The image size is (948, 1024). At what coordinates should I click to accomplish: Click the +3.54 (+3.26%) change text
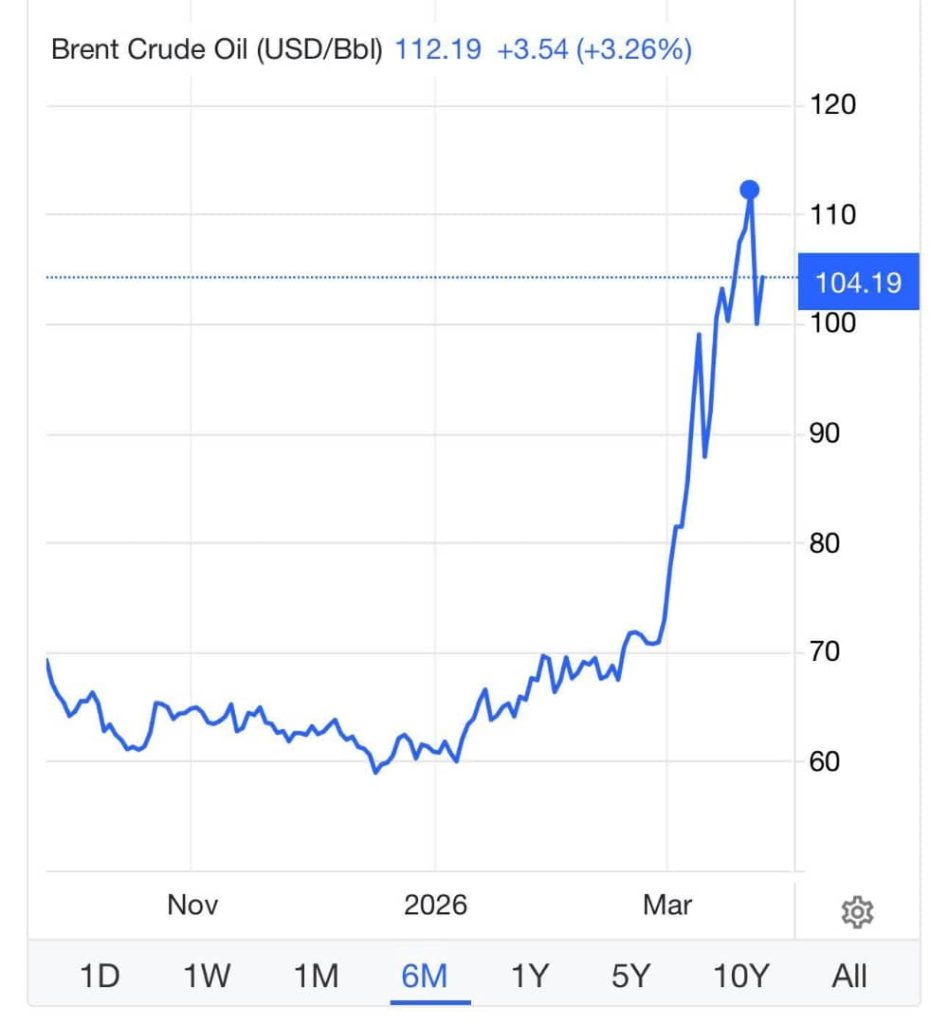[594, 50]
